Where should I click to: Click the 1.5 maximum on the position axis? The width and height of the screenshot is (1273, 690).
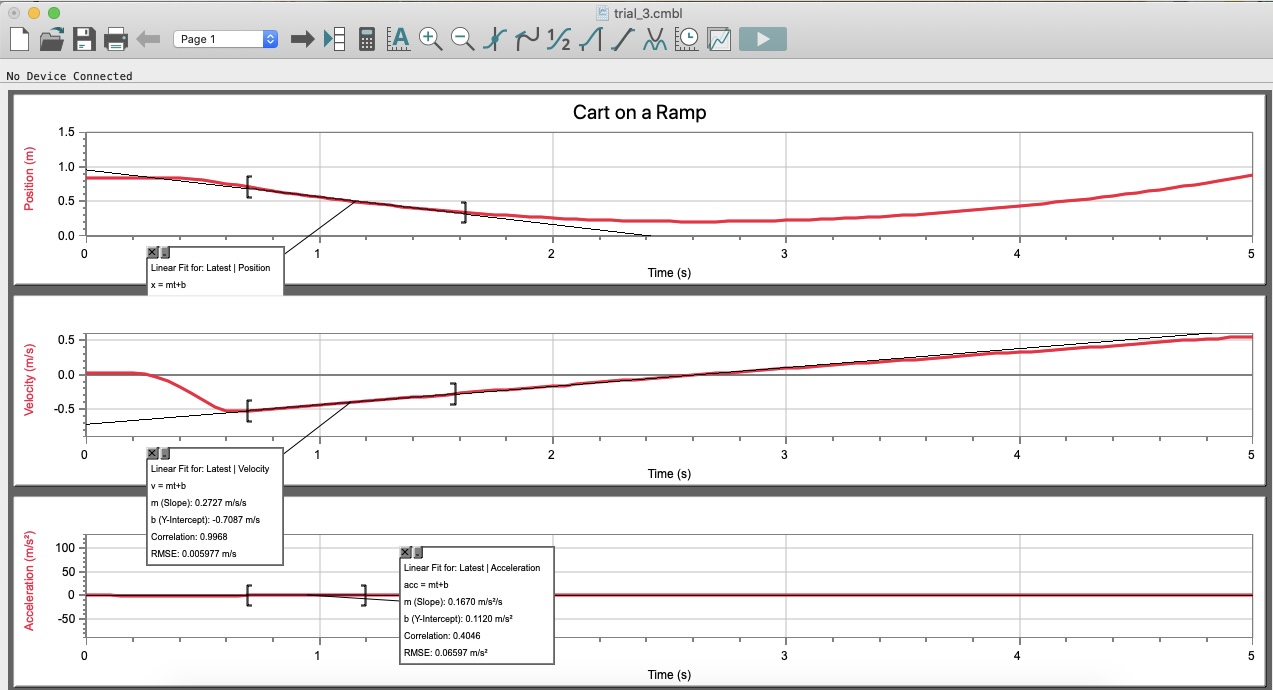pyautogui.click(x=67, y=132)
